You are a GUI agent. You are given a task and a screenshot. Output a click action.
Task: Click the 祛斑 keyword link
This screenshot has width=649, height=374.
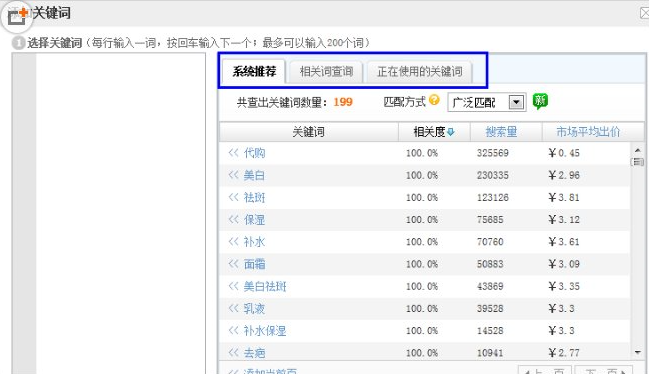tap(254, 198)
